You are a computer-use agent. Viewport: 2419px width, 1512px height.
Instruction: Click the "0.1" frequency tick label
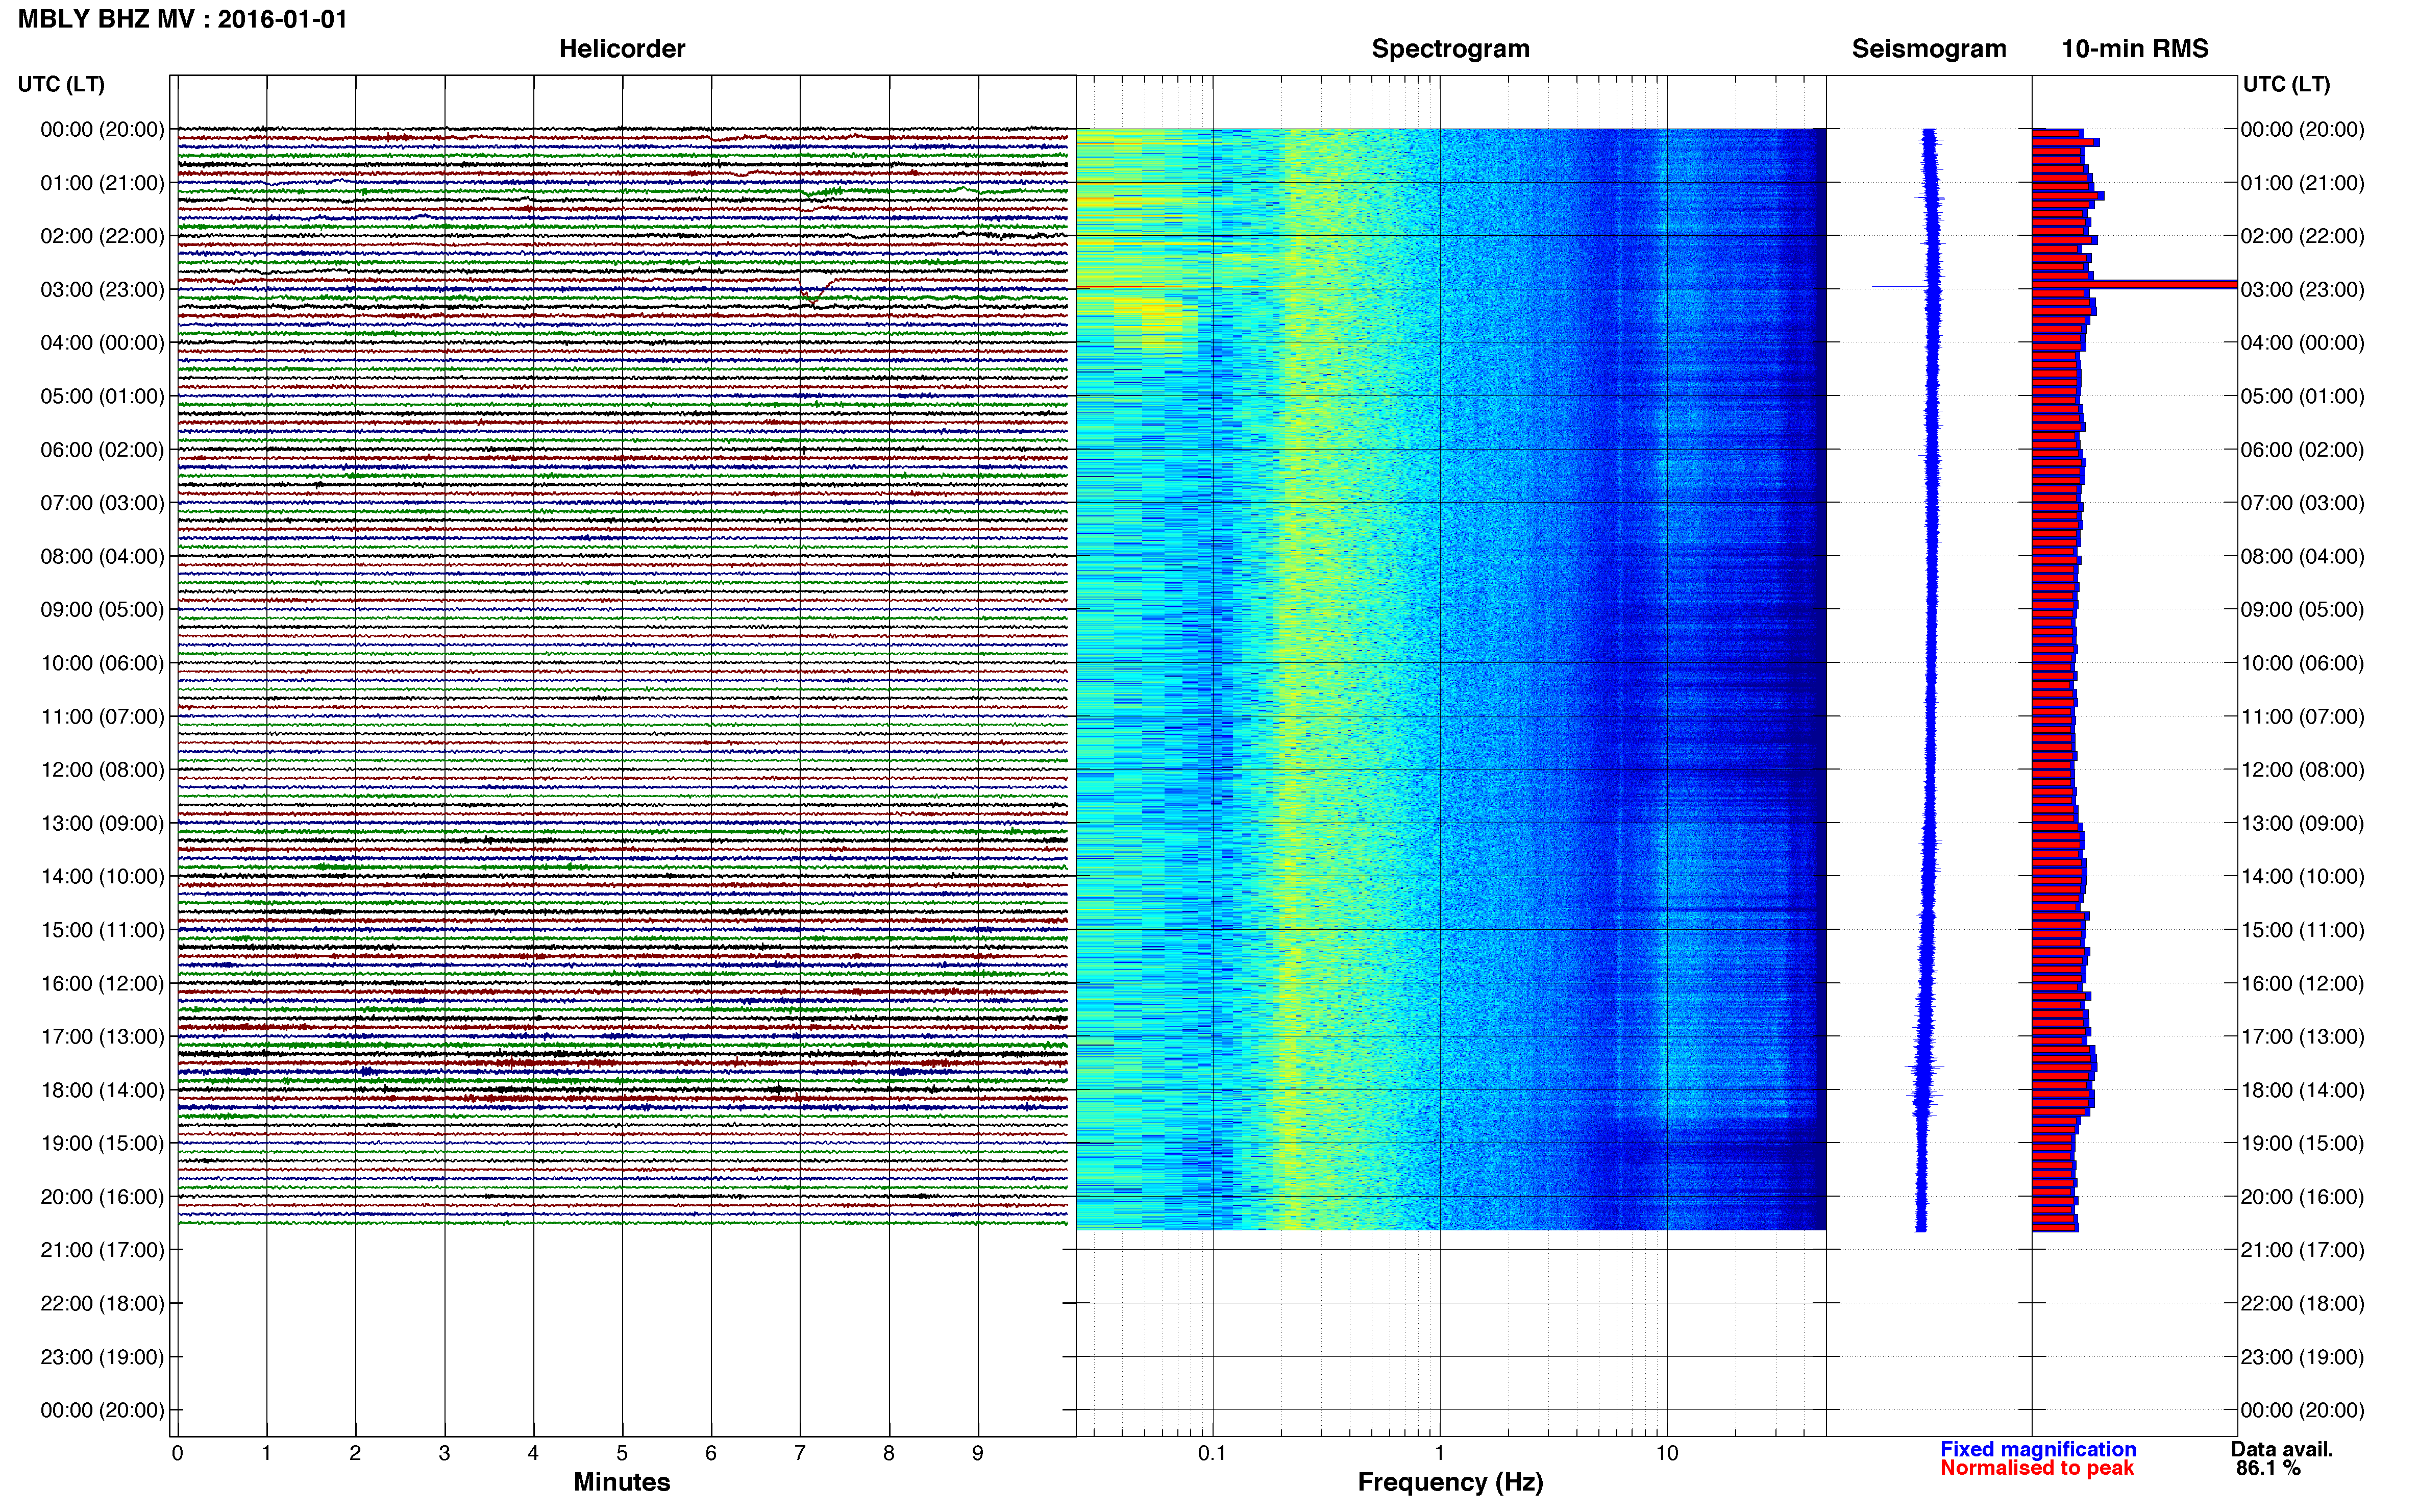pos(1212,1453)
